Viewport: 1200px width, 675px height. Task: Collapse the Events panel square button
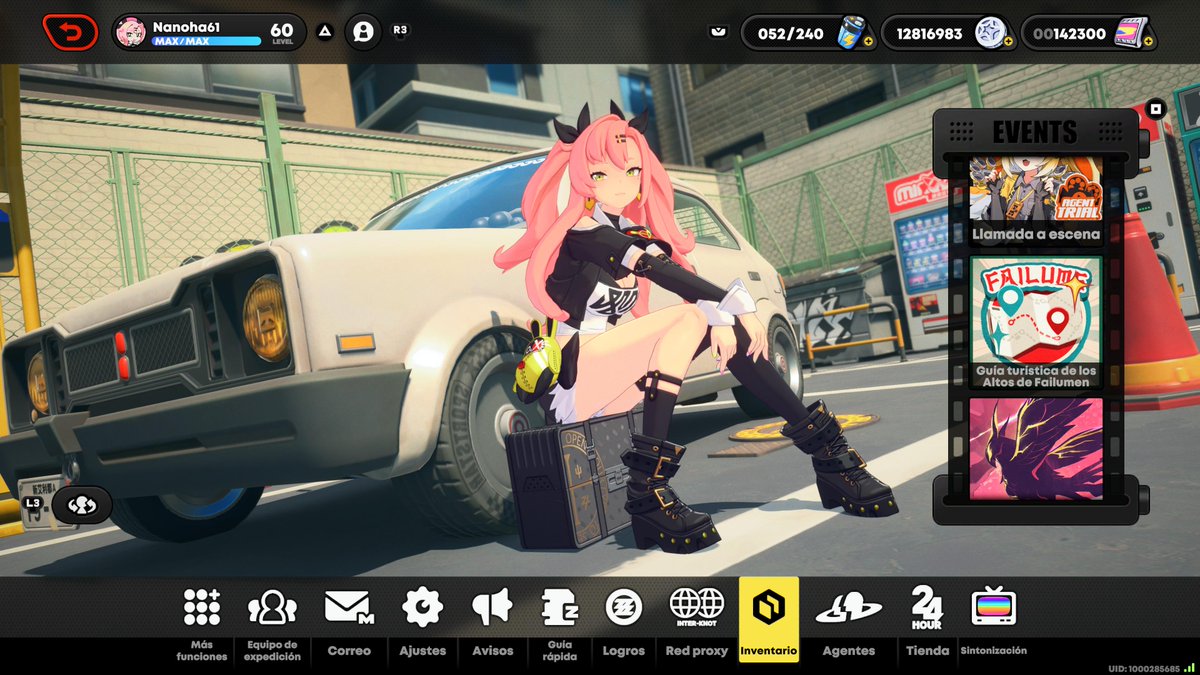[x=1155, y=109]
